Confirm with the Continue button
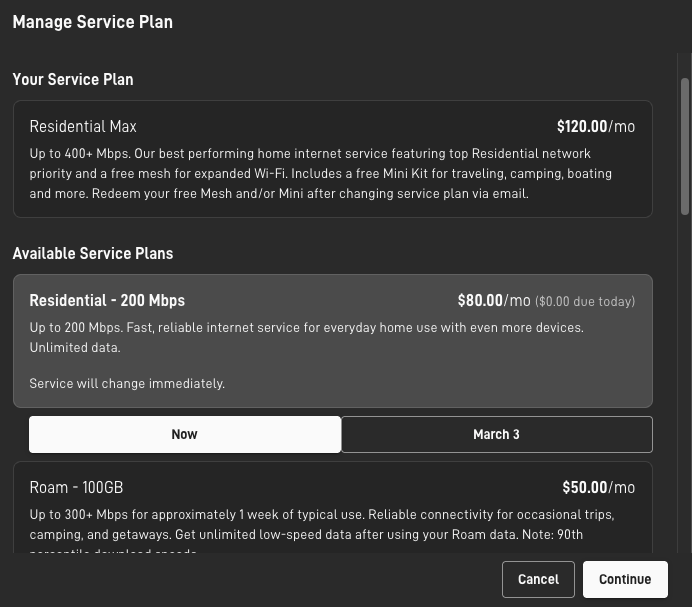692x607 pixels. 625,579
